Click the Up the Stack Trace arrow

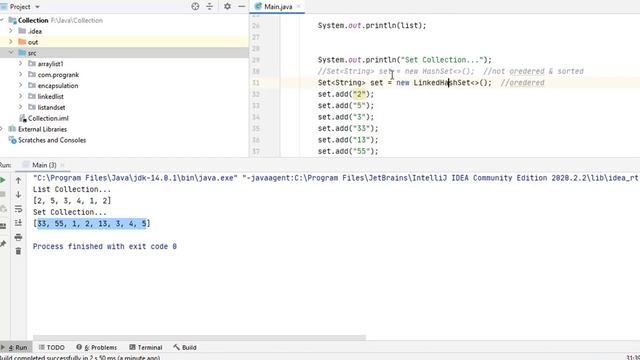point(18,180)
